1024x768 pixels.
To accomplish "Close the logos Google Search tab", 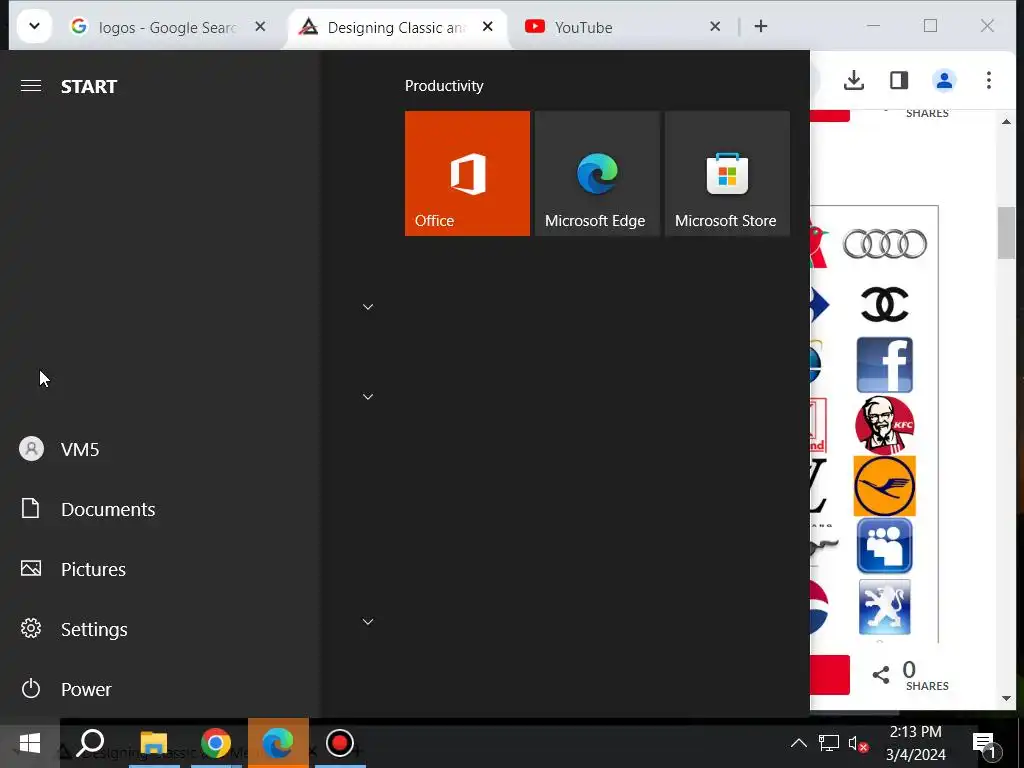I will tap(260, 27).
